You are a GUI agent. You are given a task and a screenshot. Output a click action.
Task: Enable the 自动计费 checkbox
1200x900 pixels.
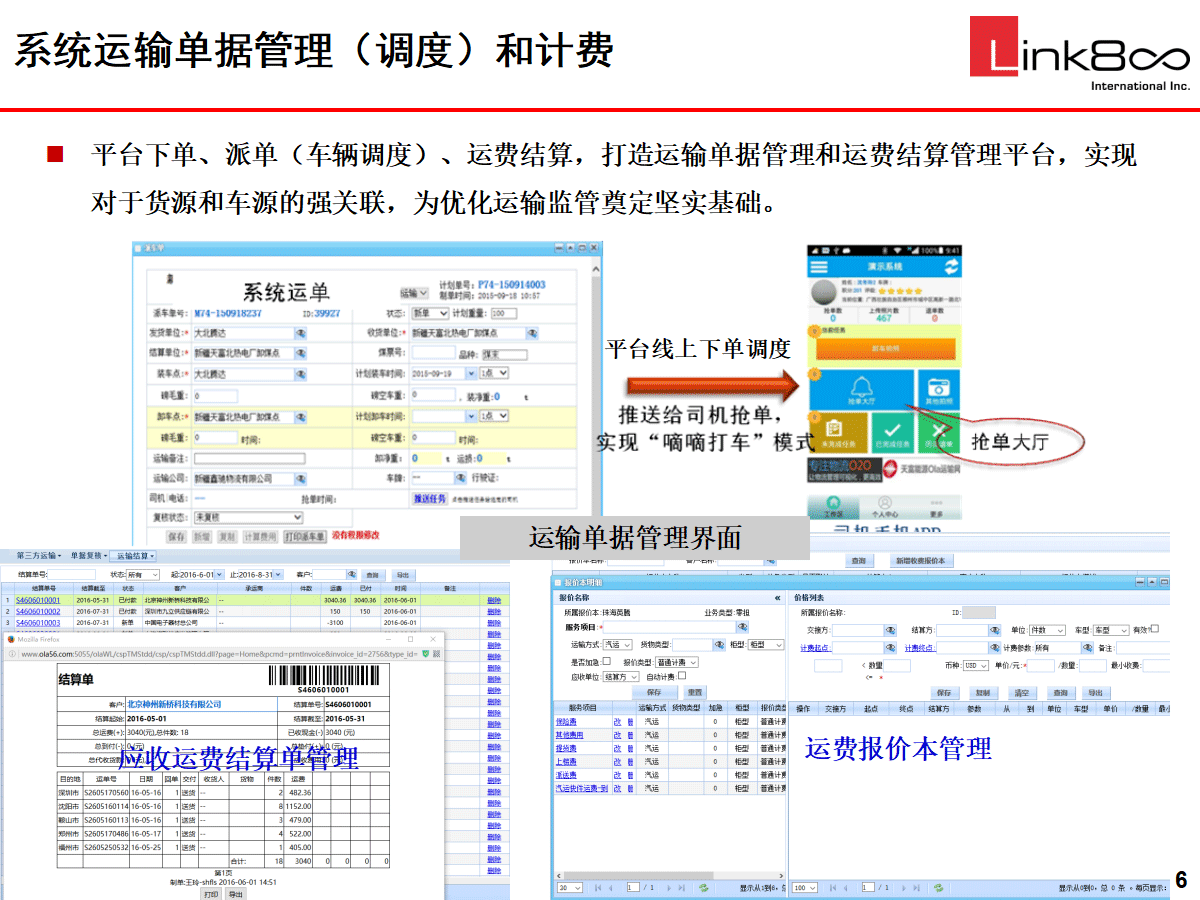(x=682, y=676)
